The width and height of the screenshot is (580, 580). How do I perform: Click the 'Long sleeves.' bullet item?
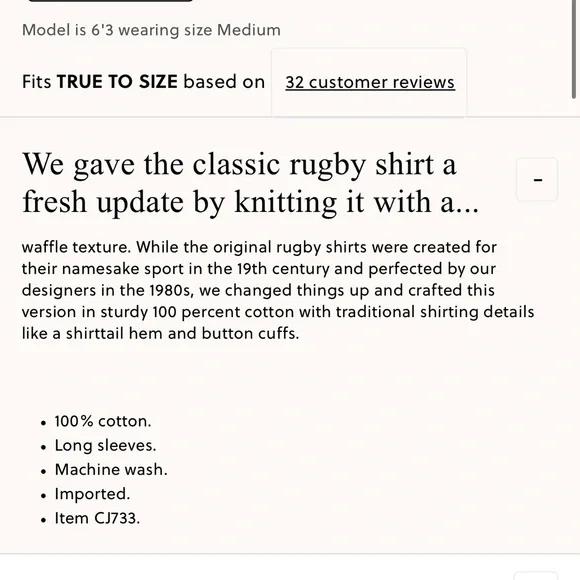click(x=105, y=445)
